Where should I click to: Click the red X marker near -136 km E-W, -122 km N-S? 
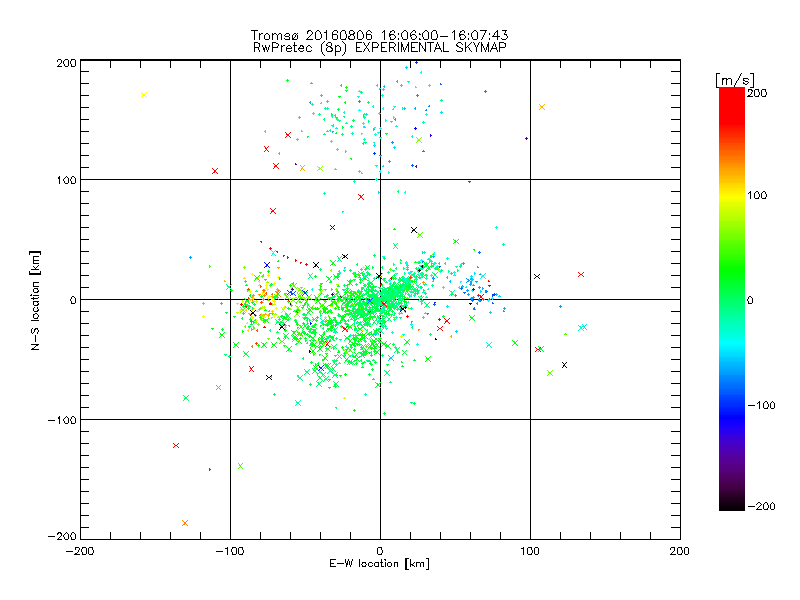[176, 445]
